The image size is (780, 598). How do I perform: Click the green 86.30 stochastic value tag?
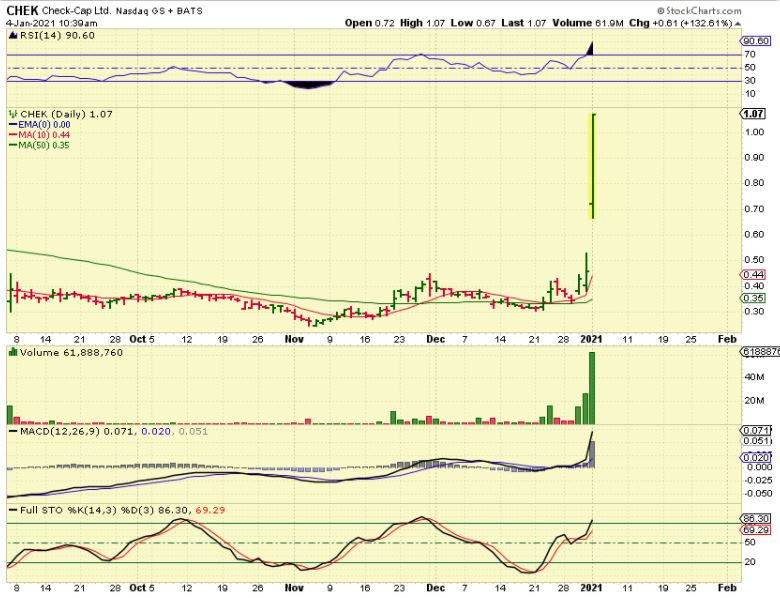(754, 520)
